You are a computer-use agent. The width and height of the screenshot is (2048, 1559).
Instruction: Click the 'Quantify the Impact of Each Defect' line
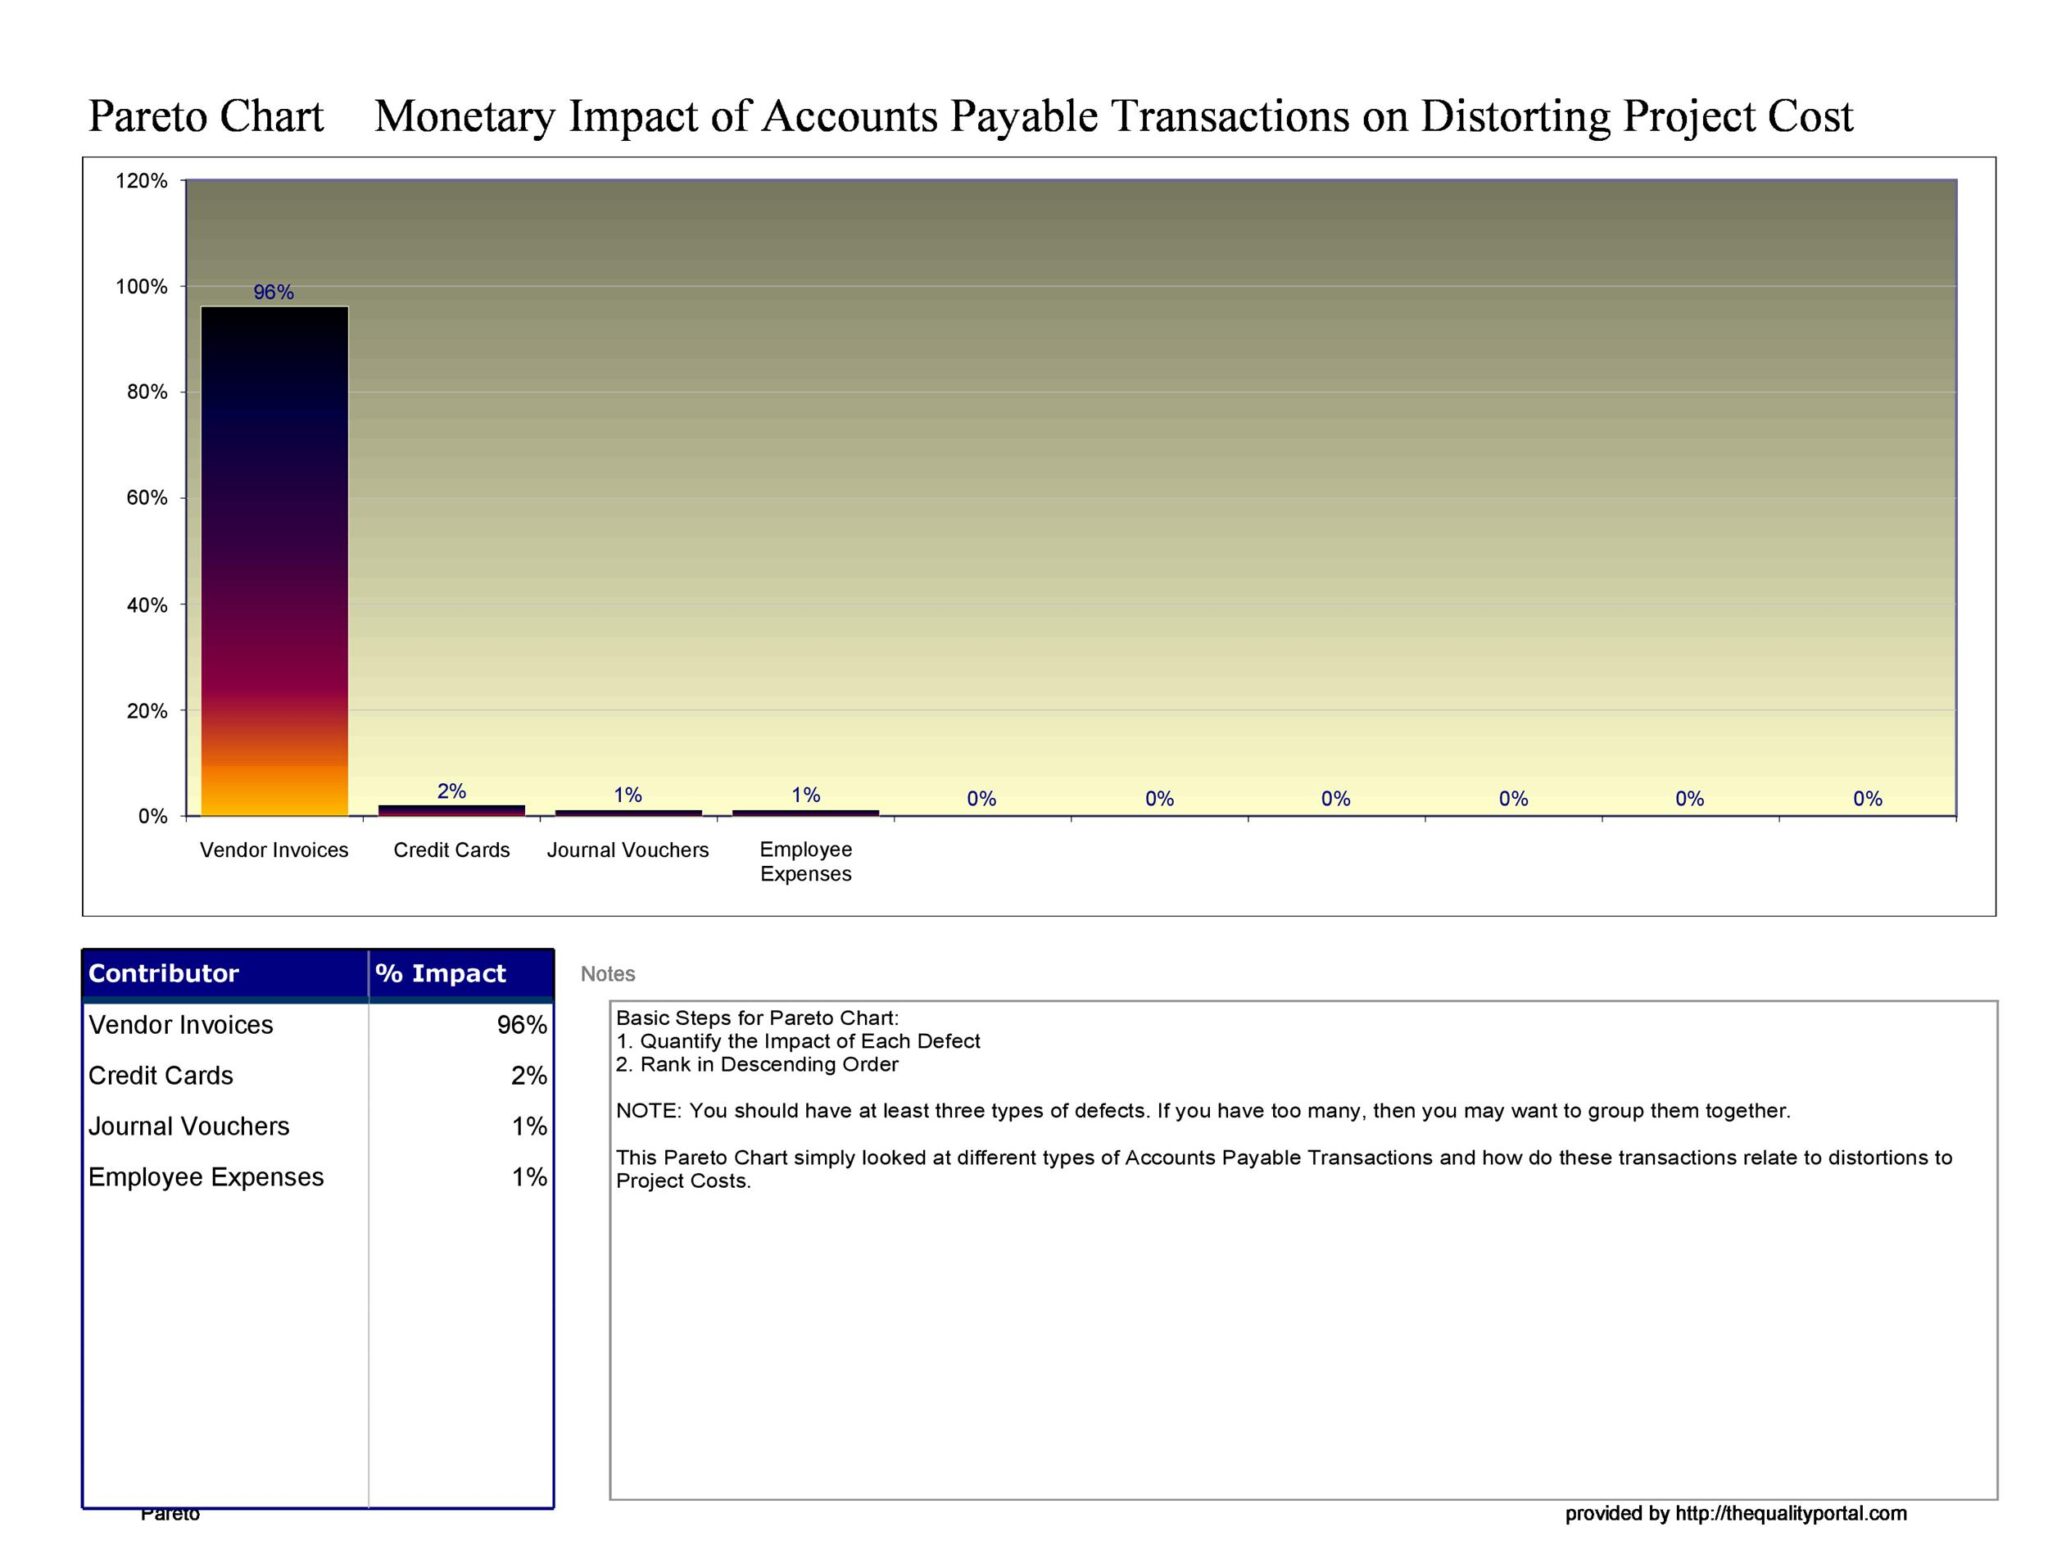tap(798, 1041)
